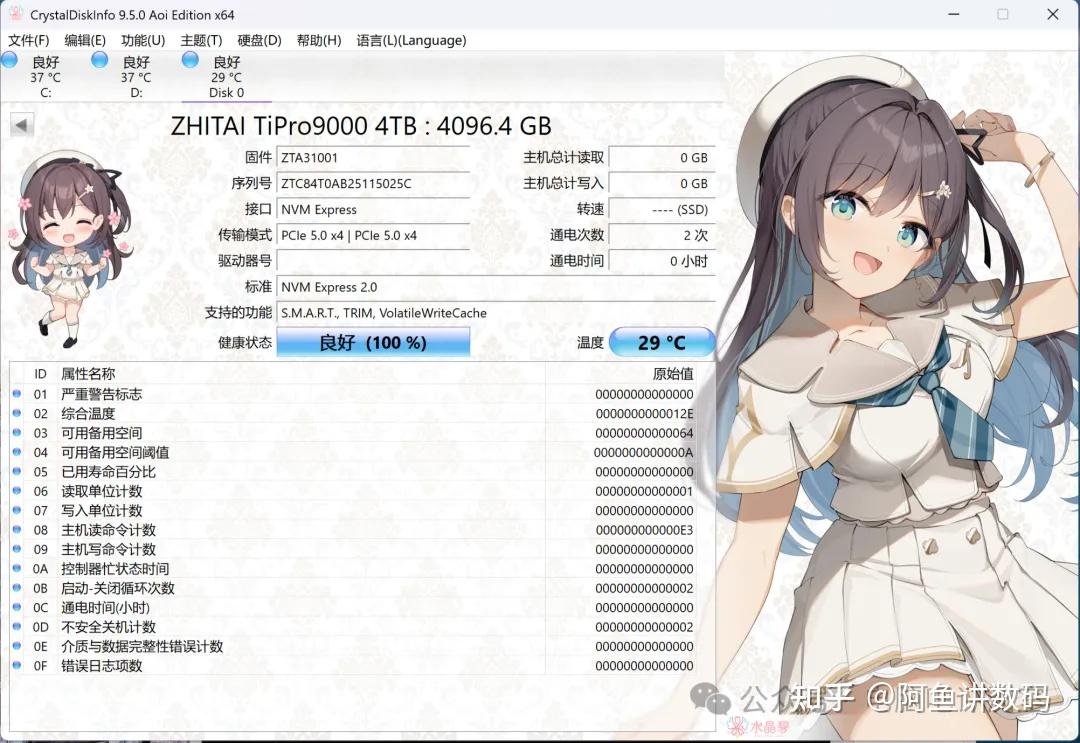
Task: Click status dot for 不安全关机计数 attribute
Action: point(17,628)
